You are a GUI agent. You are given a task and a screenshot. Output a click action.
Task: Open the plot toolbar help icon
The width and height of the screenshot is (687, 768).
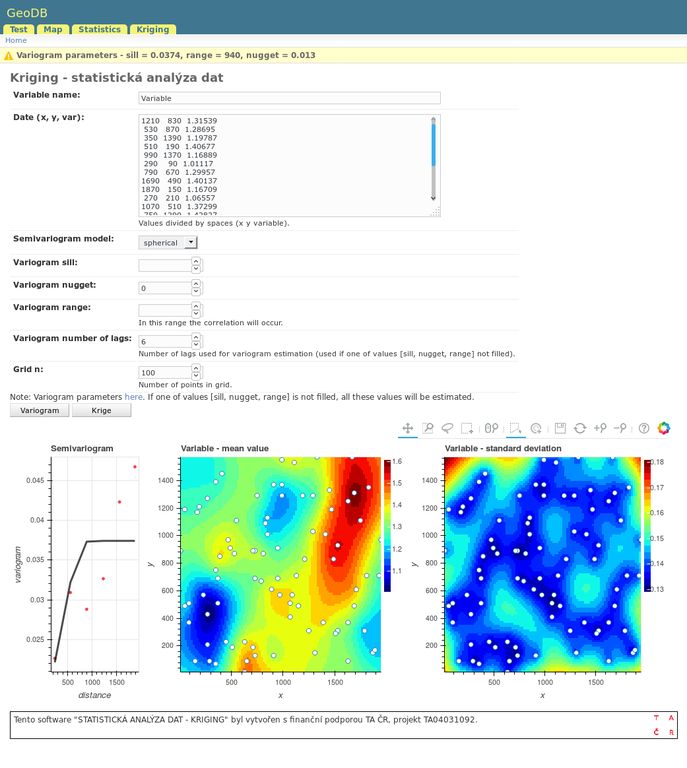click(644, 428)
